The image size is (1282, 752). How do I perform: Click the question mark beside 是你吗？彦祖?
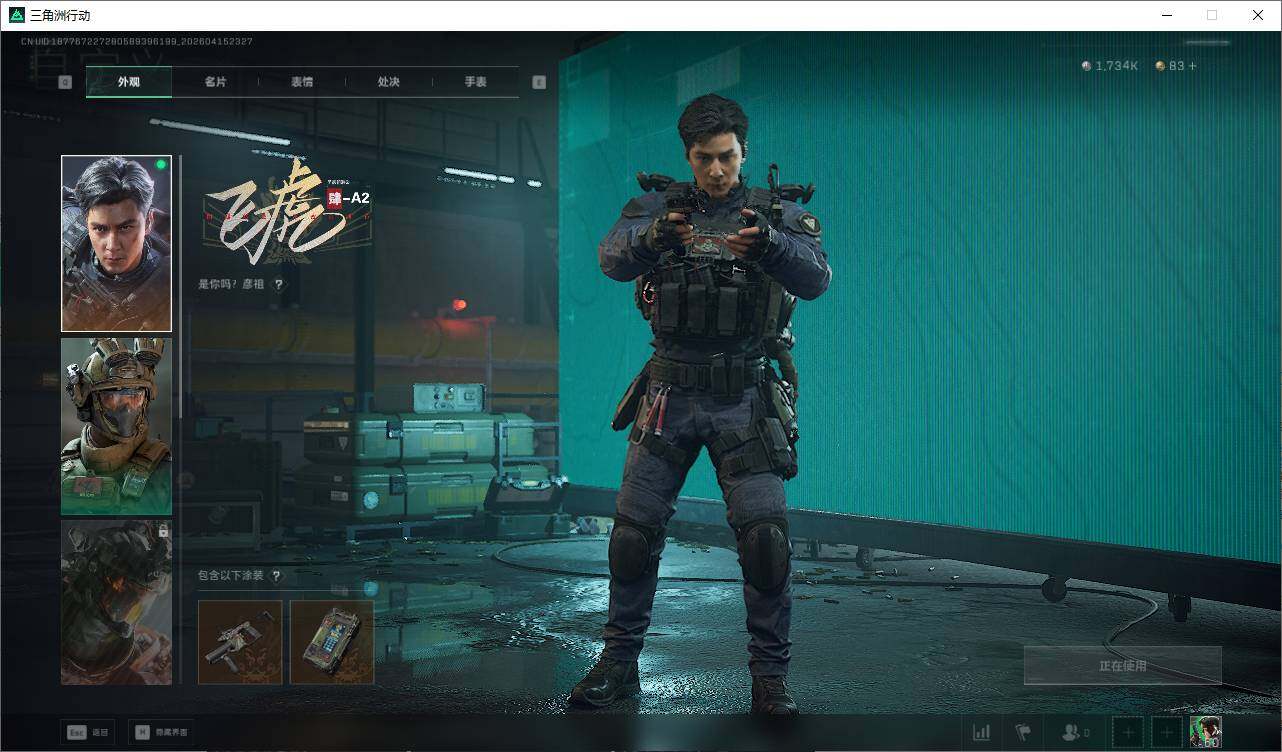pyautogui.click(x=279, y=284)
